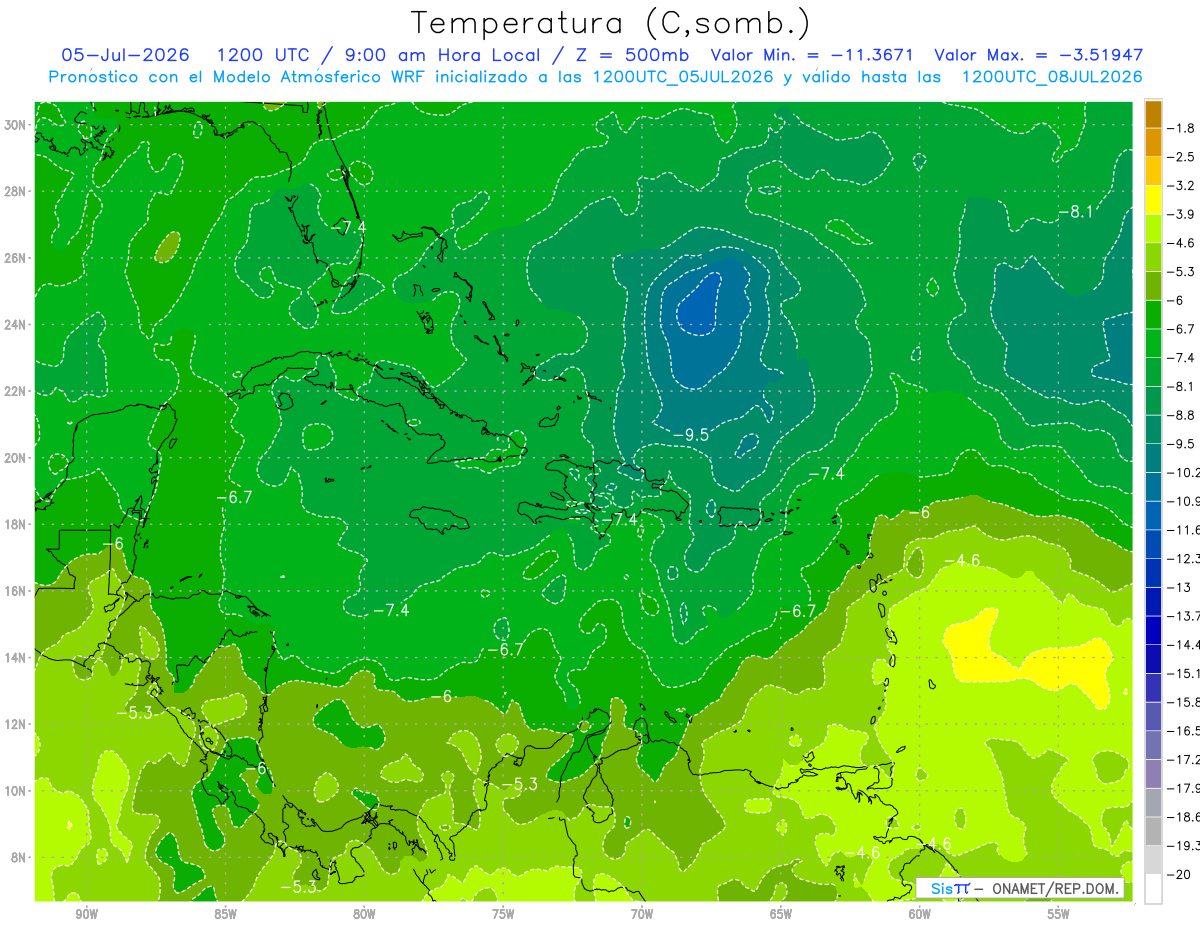Pick the legend swatch between -10.9 and -11.6
Image resolution: width=1200 pixels, height=927 pixels.
[1153, 515]
